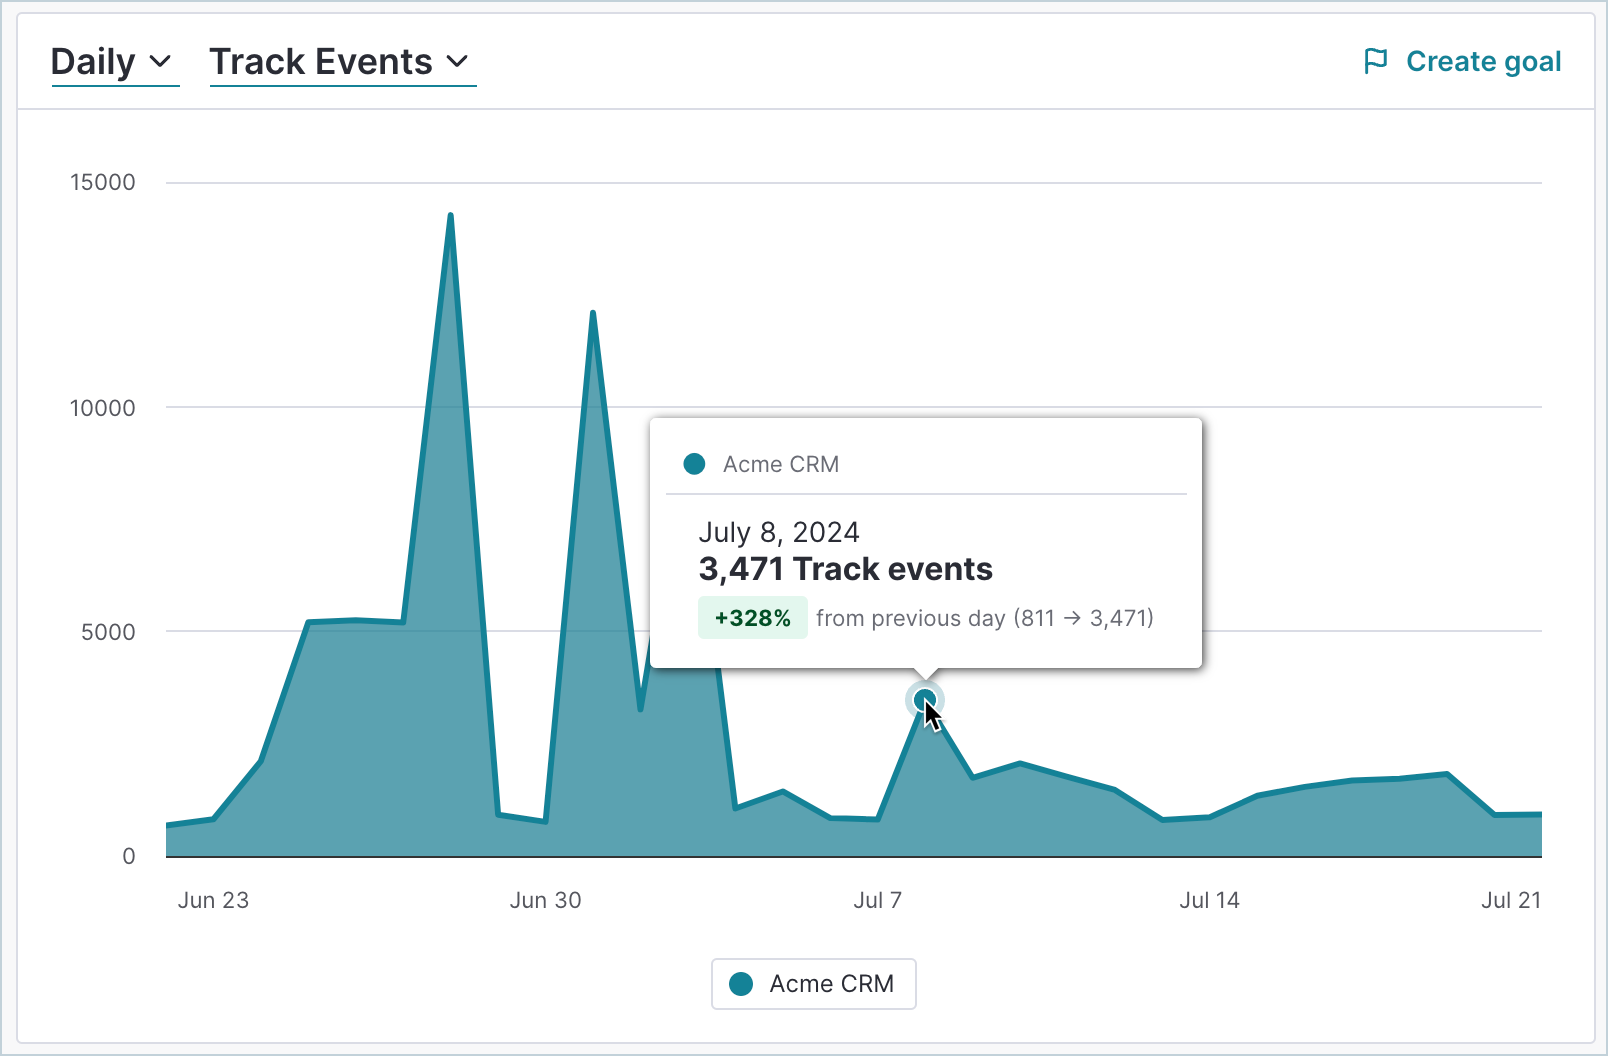Click the flag icon beside Create goal

(1376, 61)
